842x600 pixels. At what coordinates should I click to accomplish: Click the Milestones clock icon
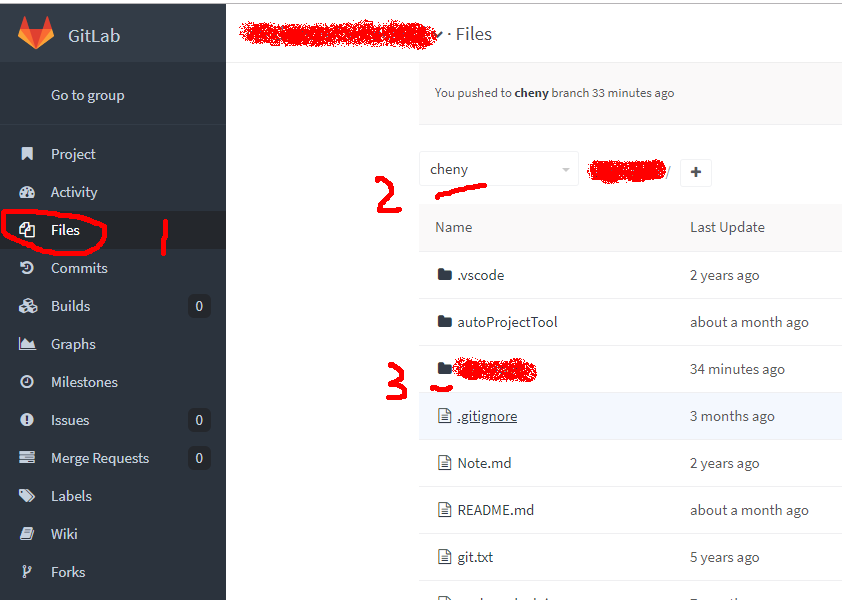pyautogui.click(x=27, y=382)
